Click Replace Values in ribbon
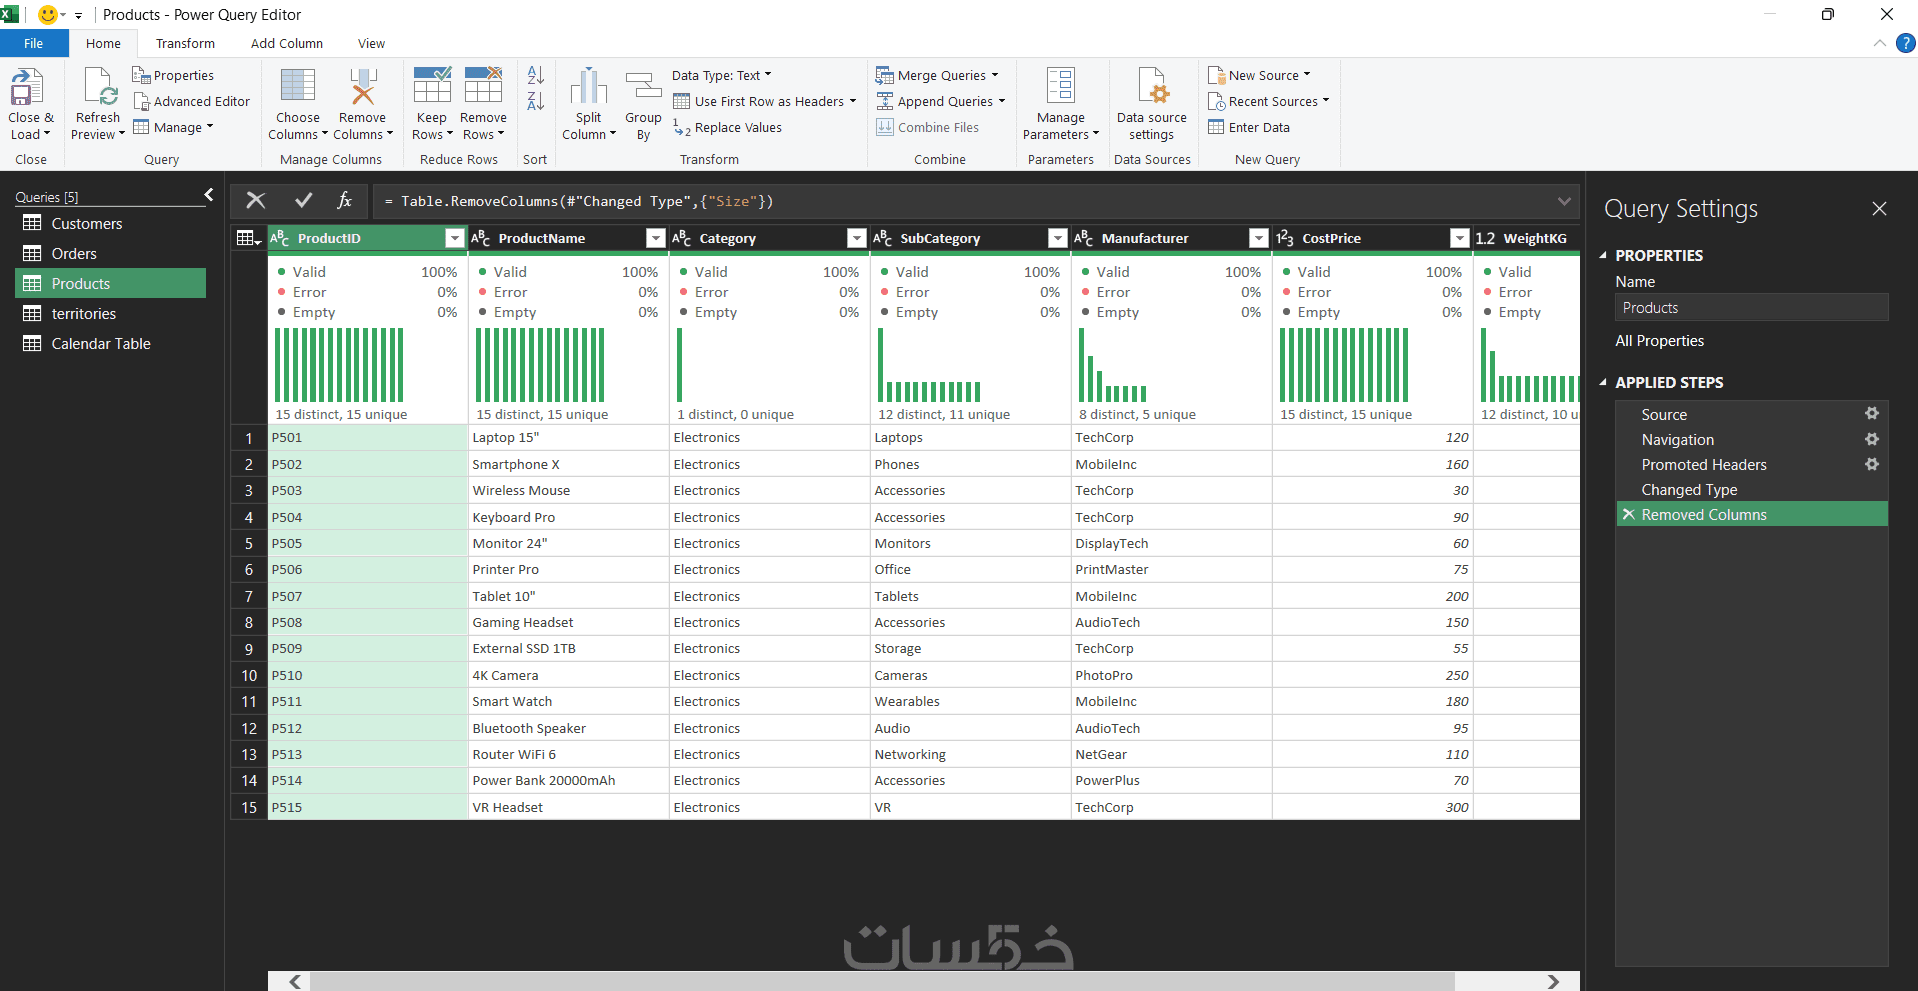 727,127
